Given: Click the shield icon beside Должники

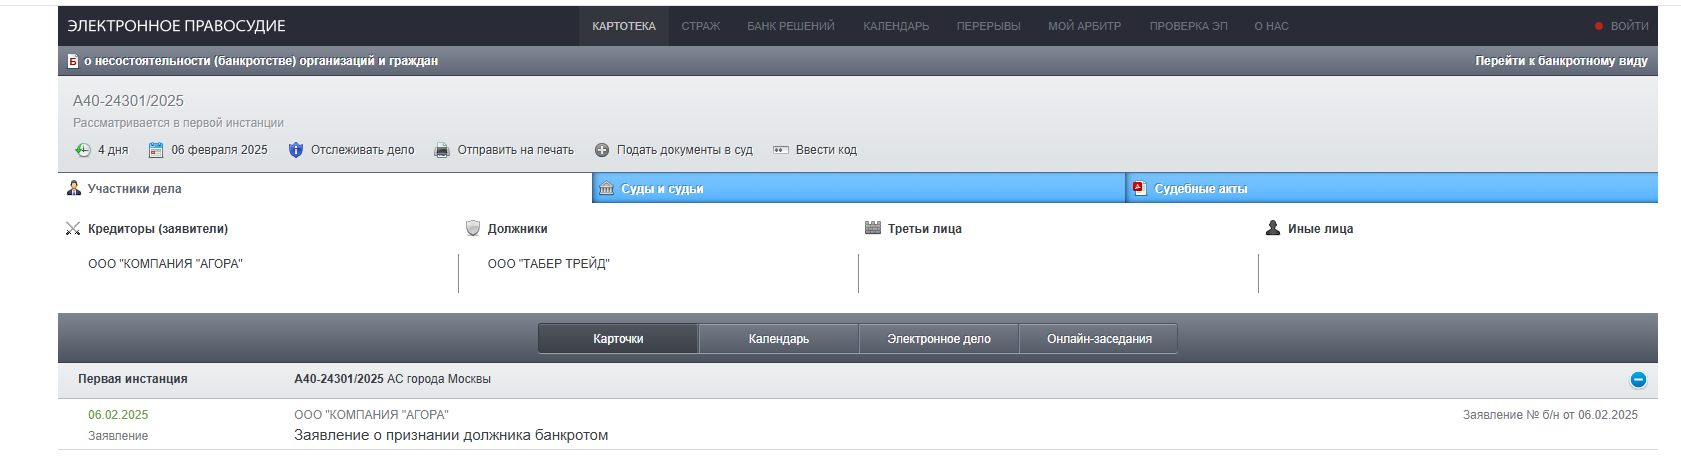Looking at the screenshot, I should pyautogui.click(x=473, y=228).
